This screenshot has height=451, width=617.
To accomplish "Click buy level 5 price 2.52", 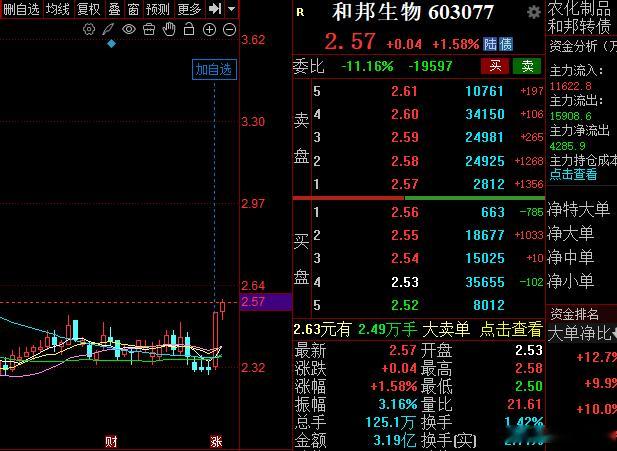I will [405, 305].
